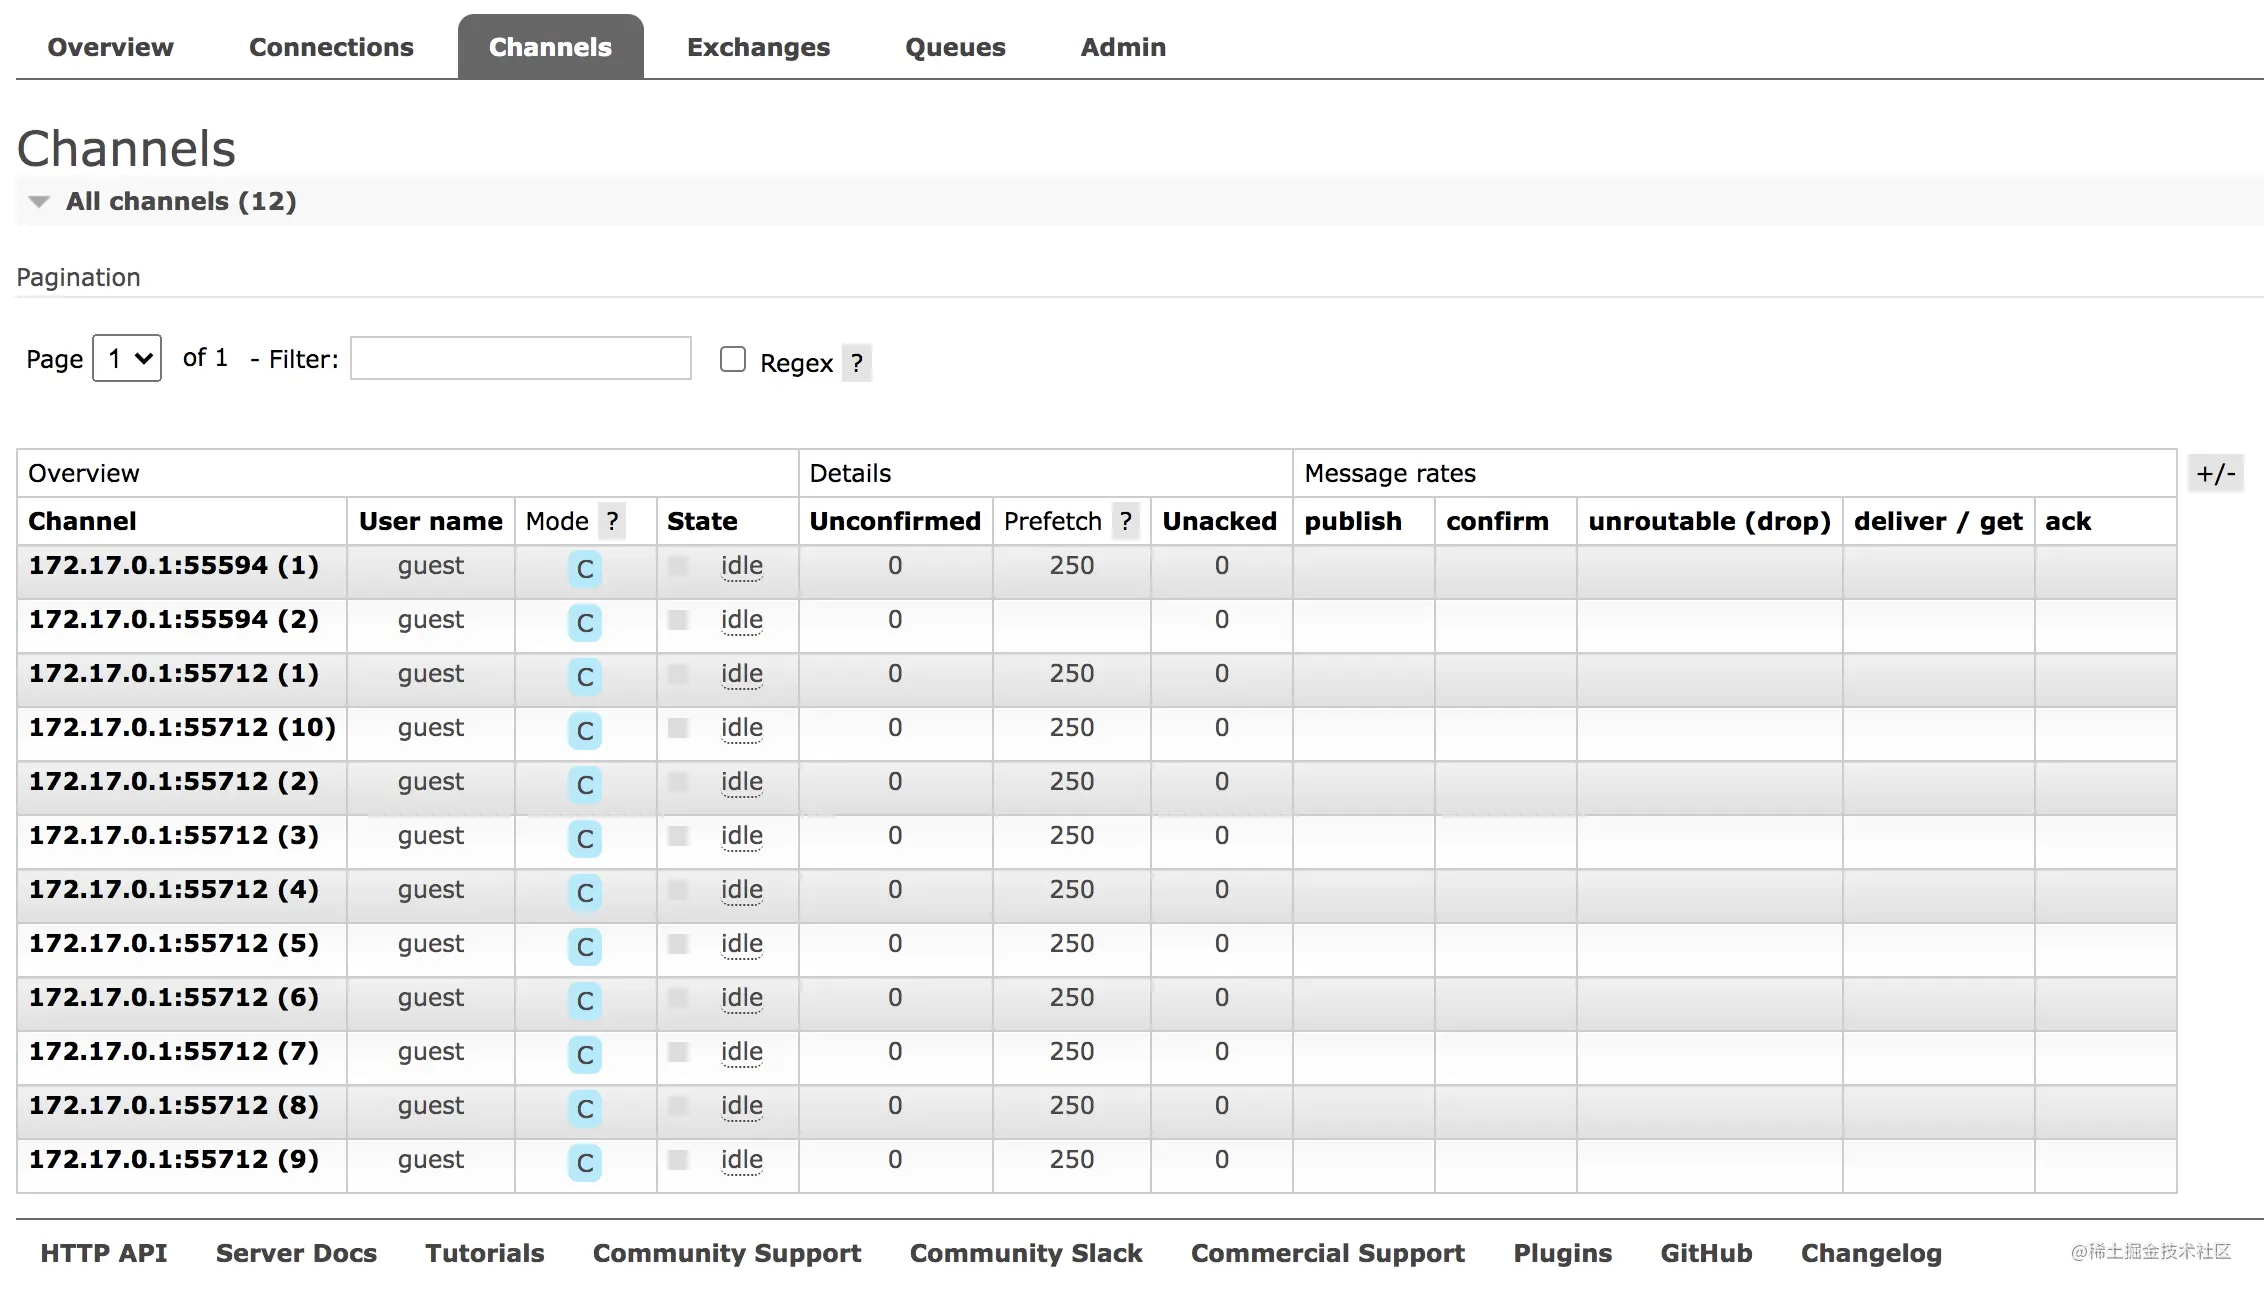Enable the Regex checkbox
Image resolution: width=2264 pixels, height=1294 pixels.
tap(733, 359)
